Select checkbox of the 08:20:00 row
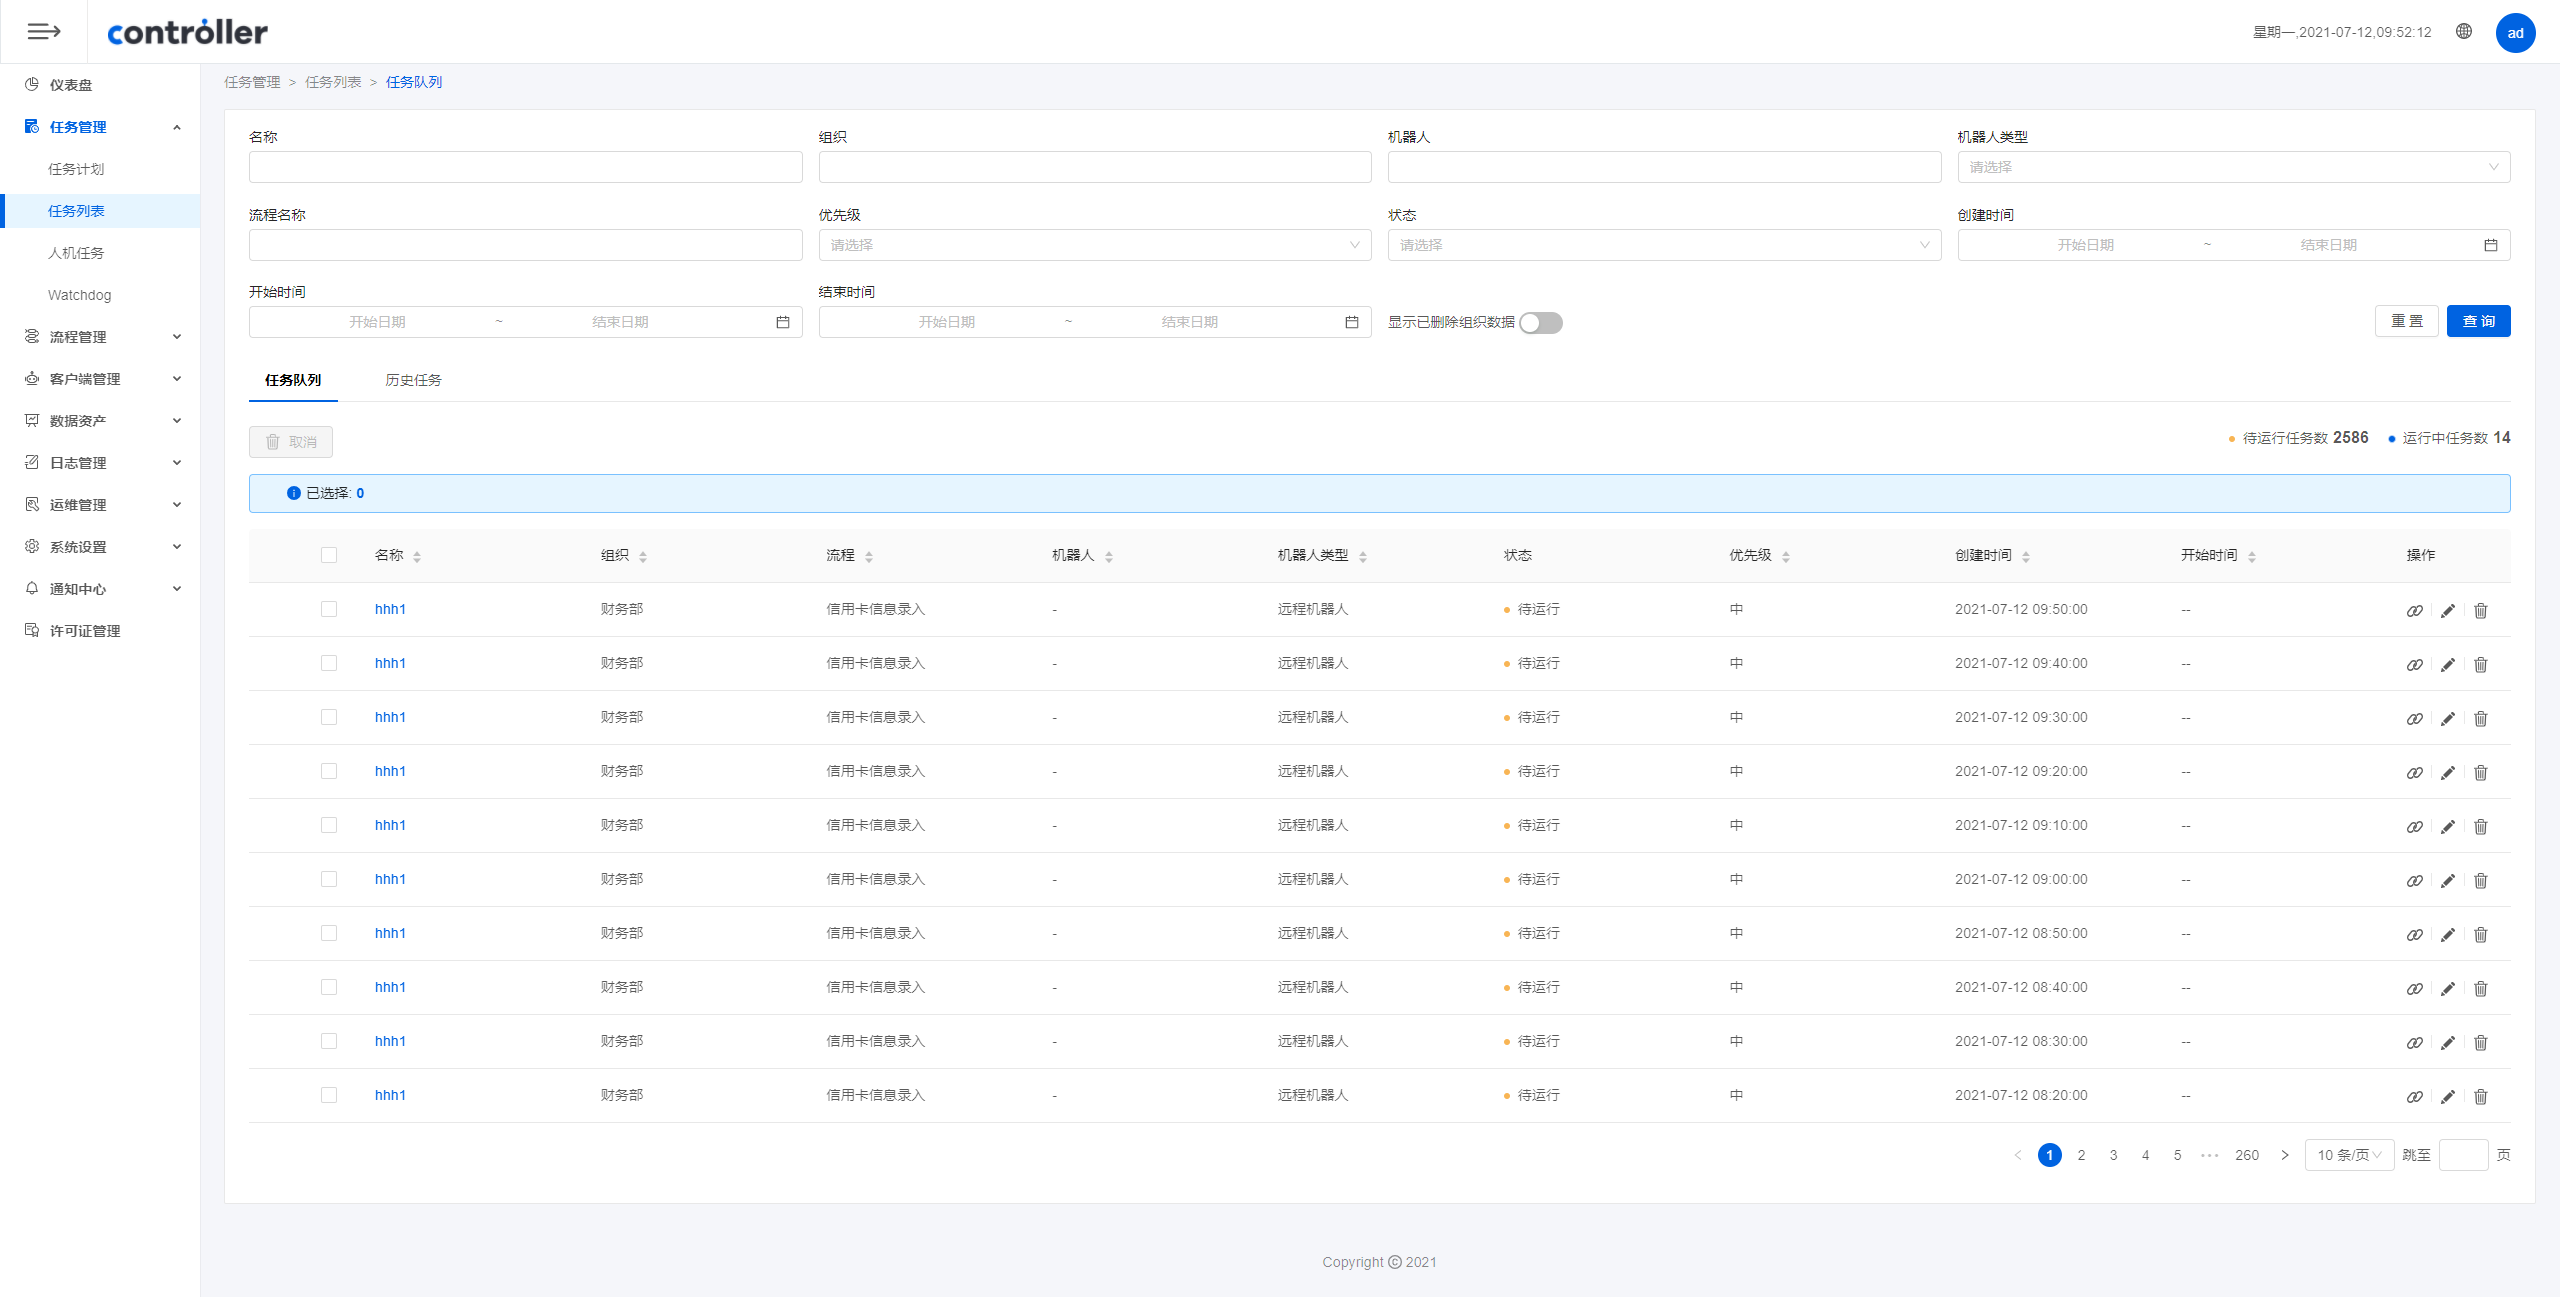The image size is (2560, 1297). 329,1095
